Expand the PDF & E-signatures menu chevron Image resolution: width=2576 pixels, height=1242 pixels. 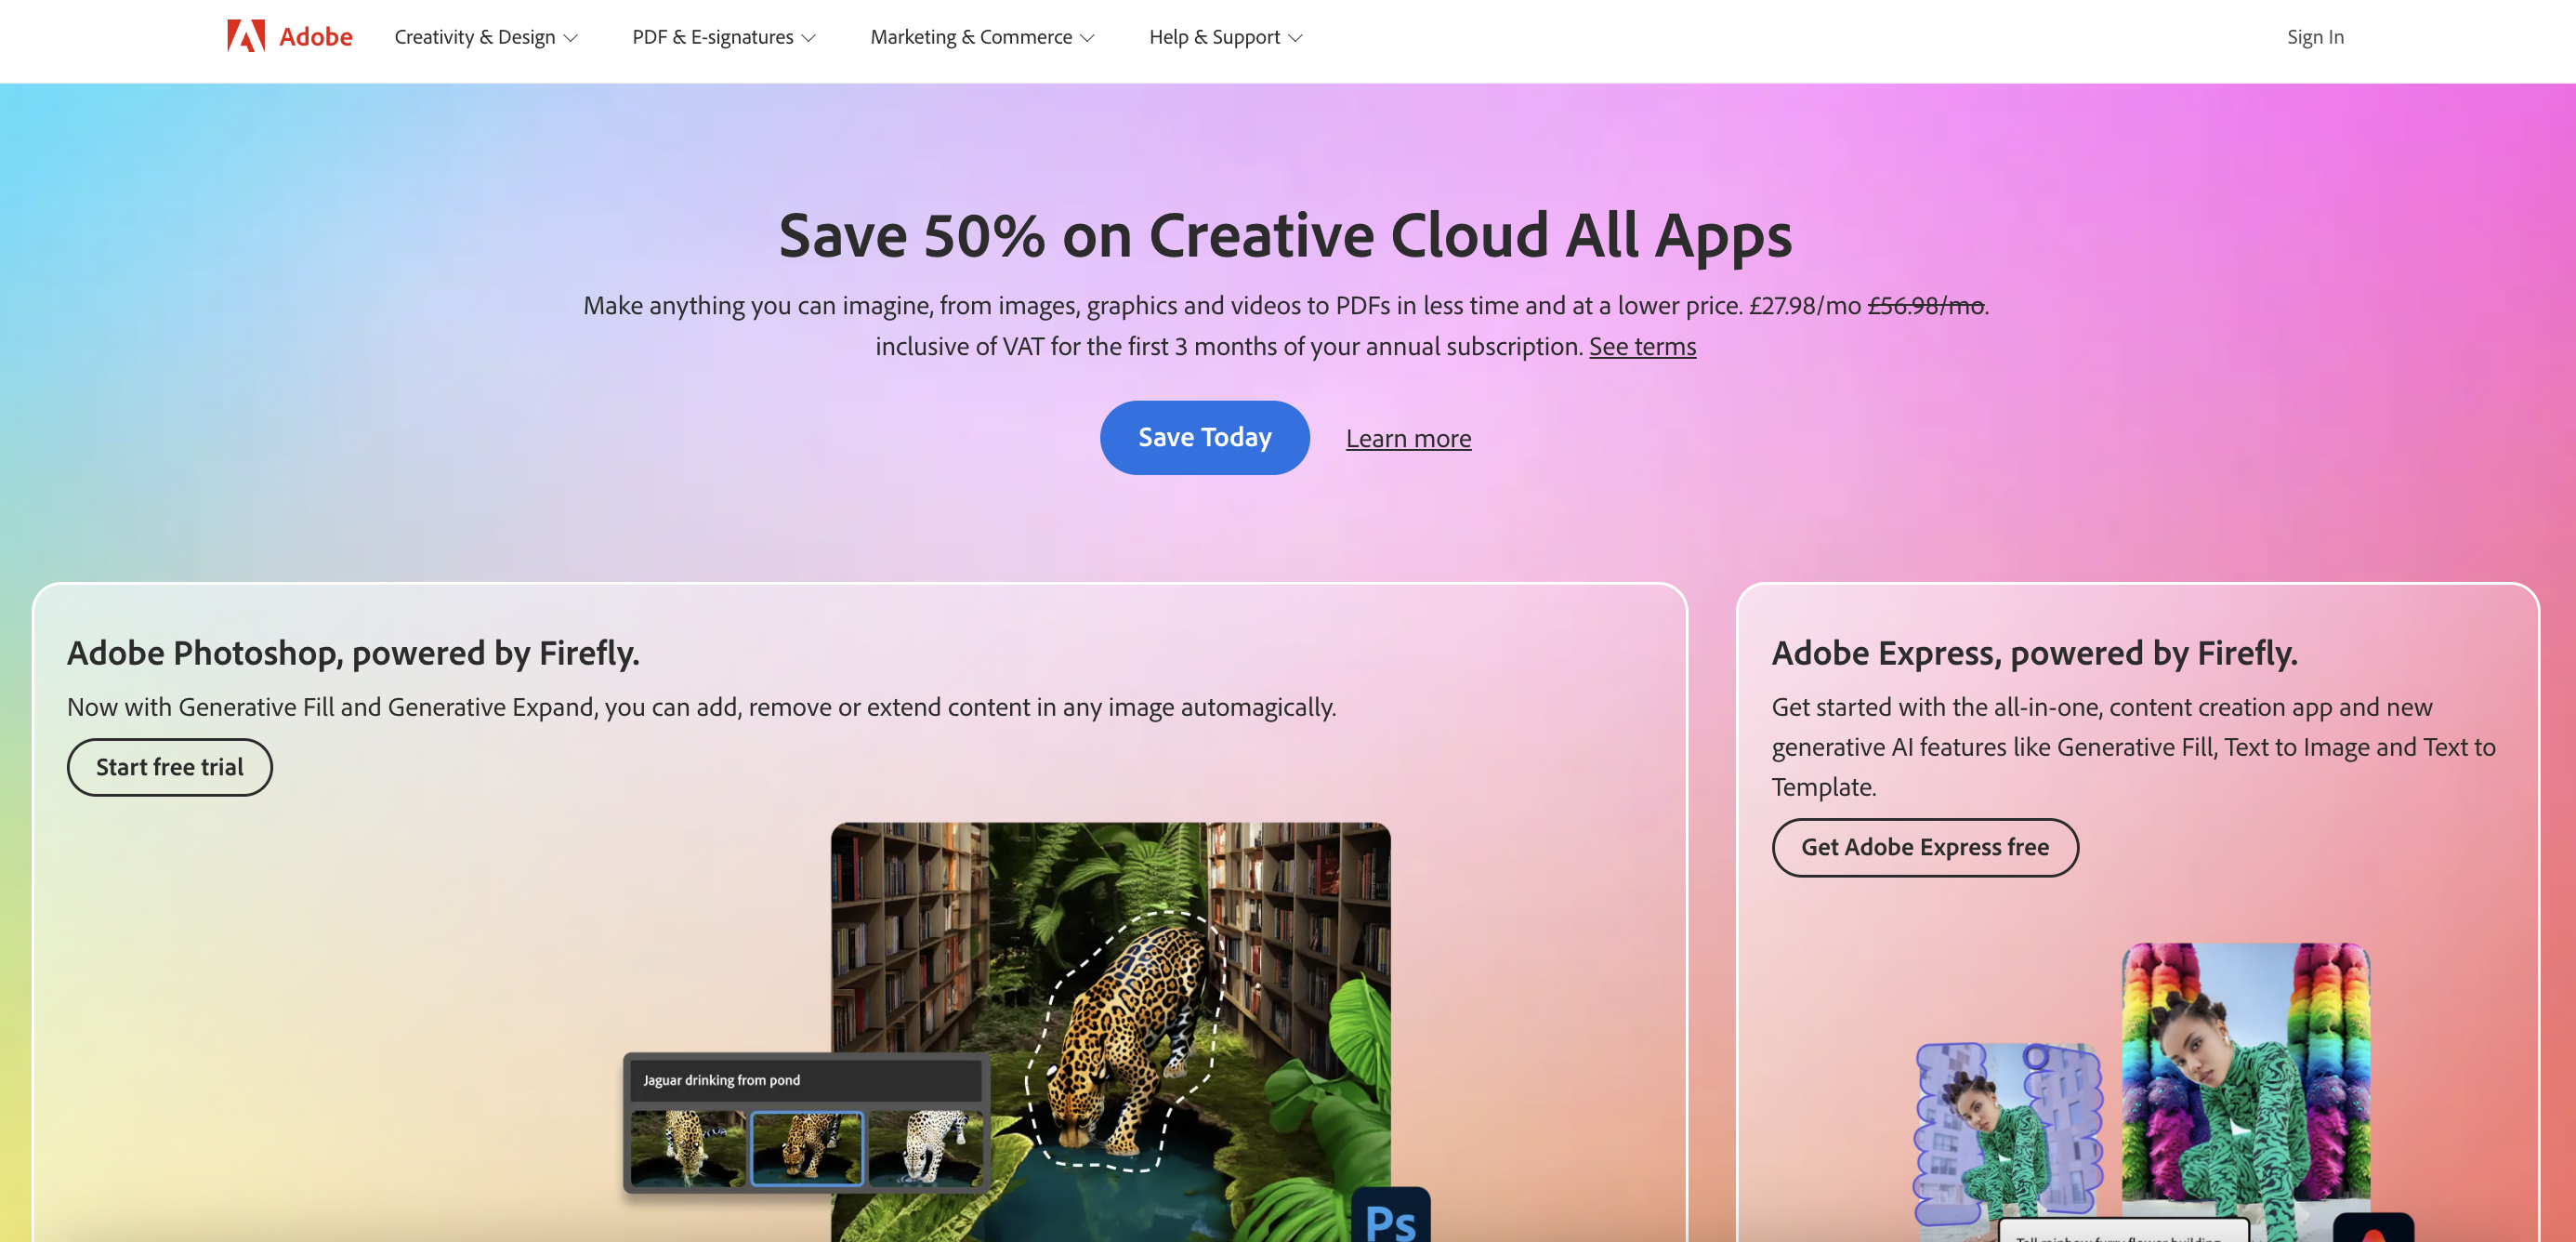click(x=809, y=38)
